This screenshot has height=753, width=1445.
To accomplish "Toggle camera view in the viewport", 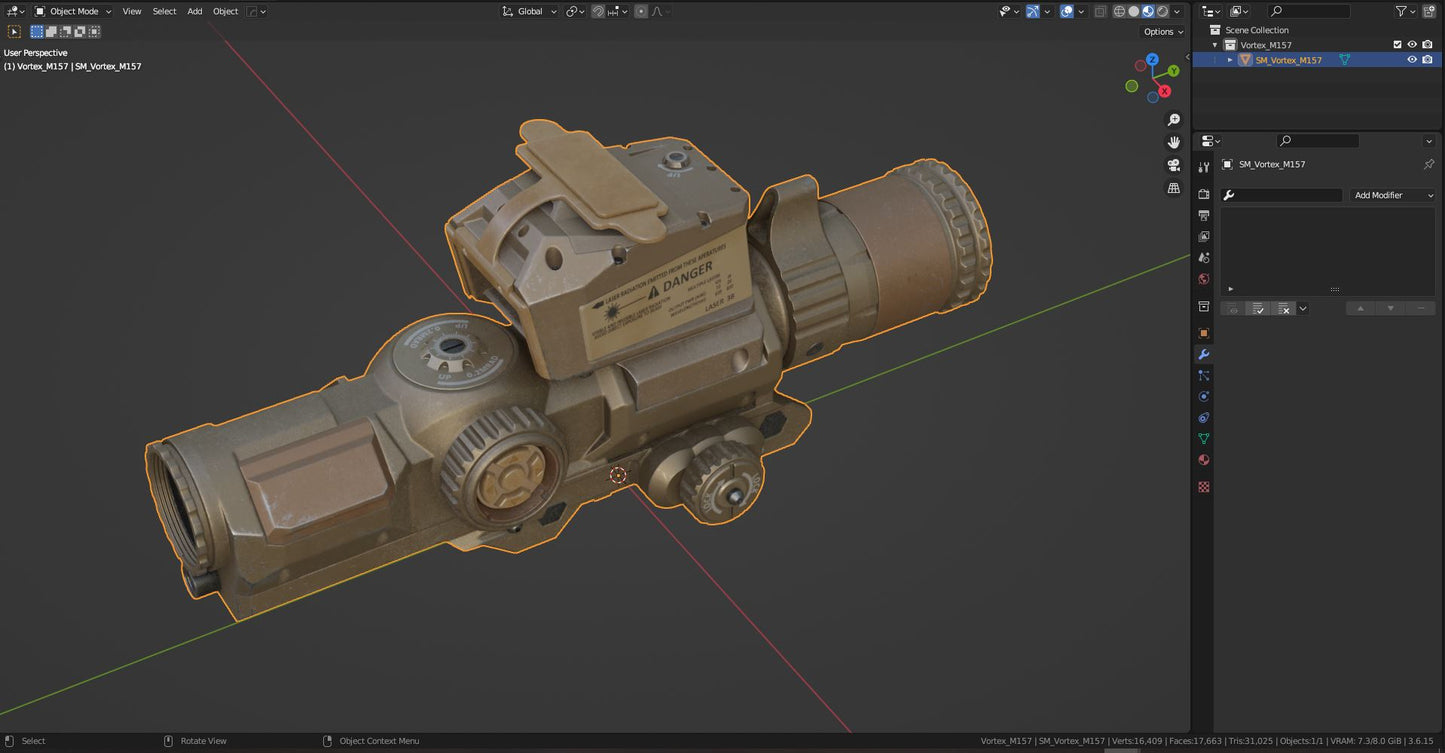I will [x=1174, y=165].
